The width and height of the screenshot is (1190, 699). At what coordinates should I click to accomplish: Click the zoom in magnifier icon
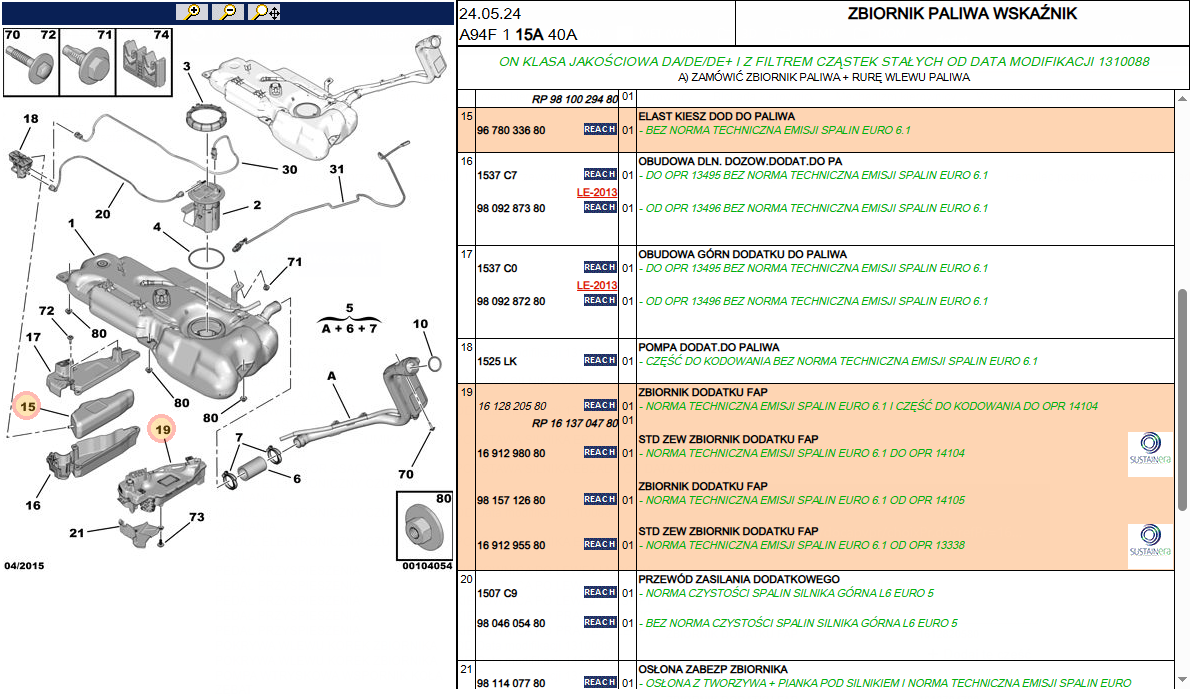coord(192,12)
